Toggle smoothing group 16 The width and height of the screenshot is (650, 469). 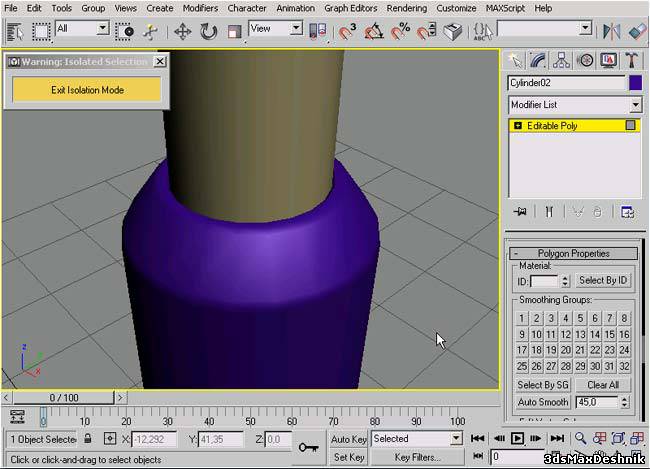[x=624, y=335]
